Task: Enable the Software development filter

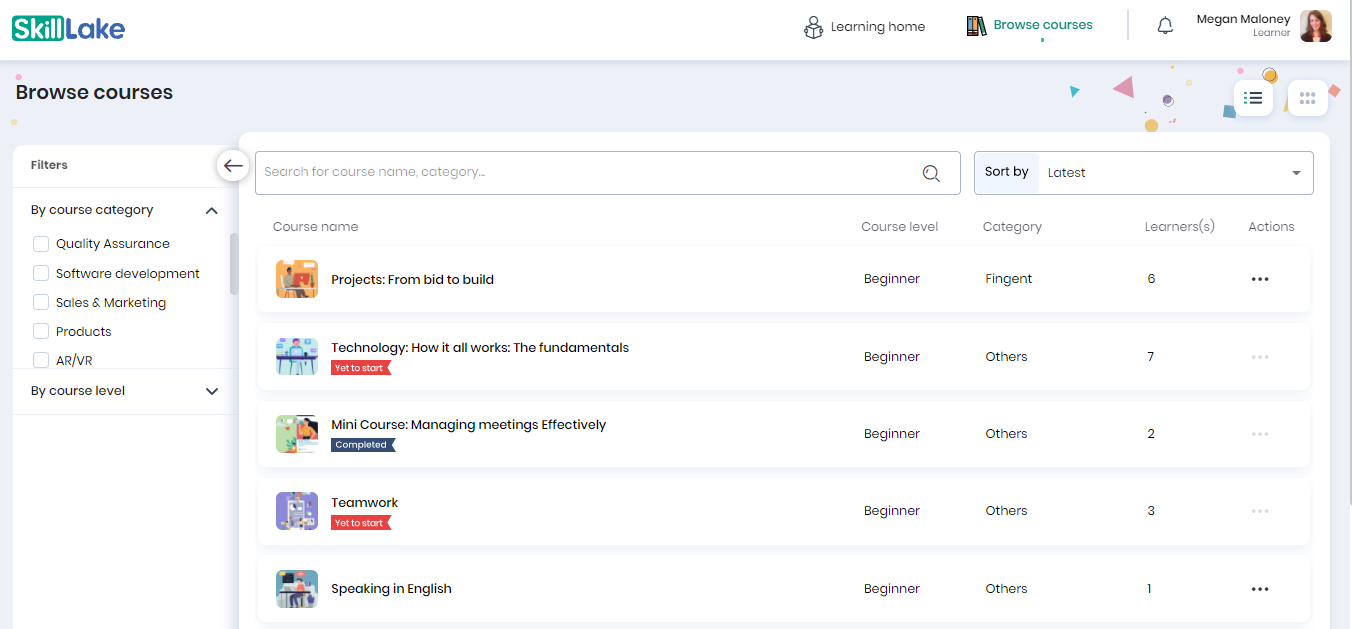Action: [x=41, y=273]
